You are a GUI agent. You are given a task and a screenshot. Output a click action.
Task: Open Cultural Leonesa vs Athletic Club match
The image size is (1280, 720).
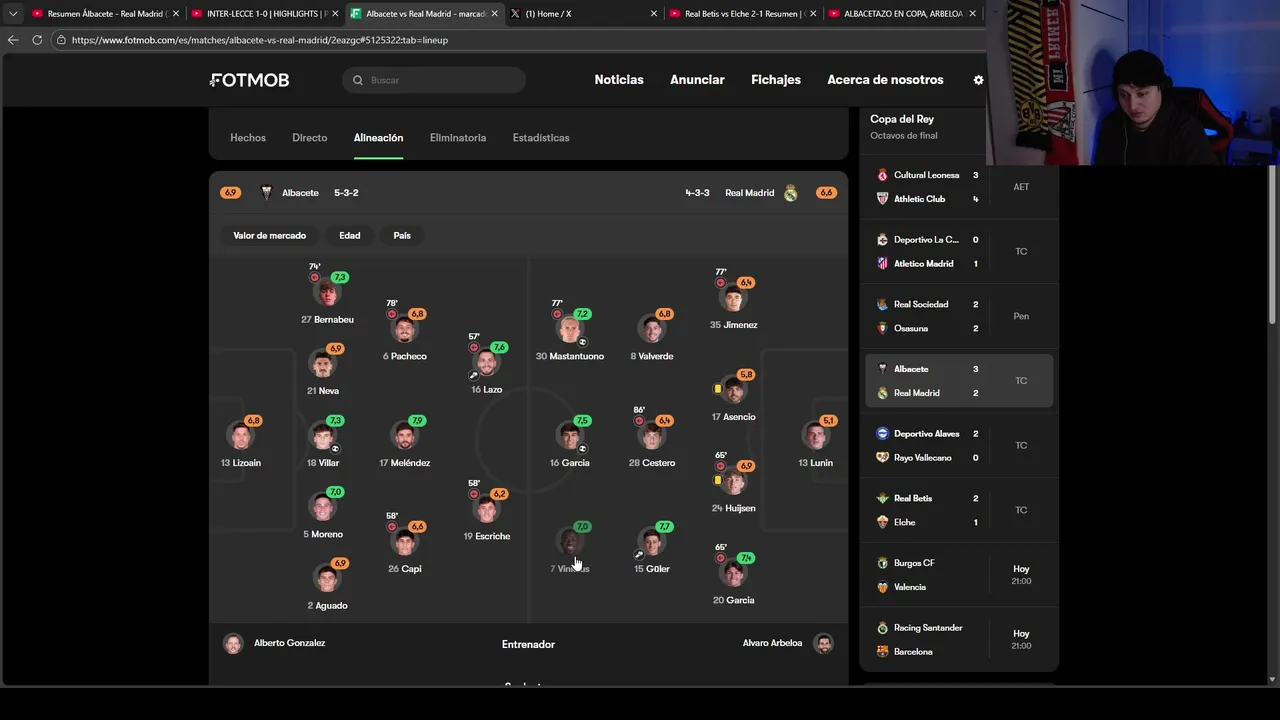tap(959, 187)
